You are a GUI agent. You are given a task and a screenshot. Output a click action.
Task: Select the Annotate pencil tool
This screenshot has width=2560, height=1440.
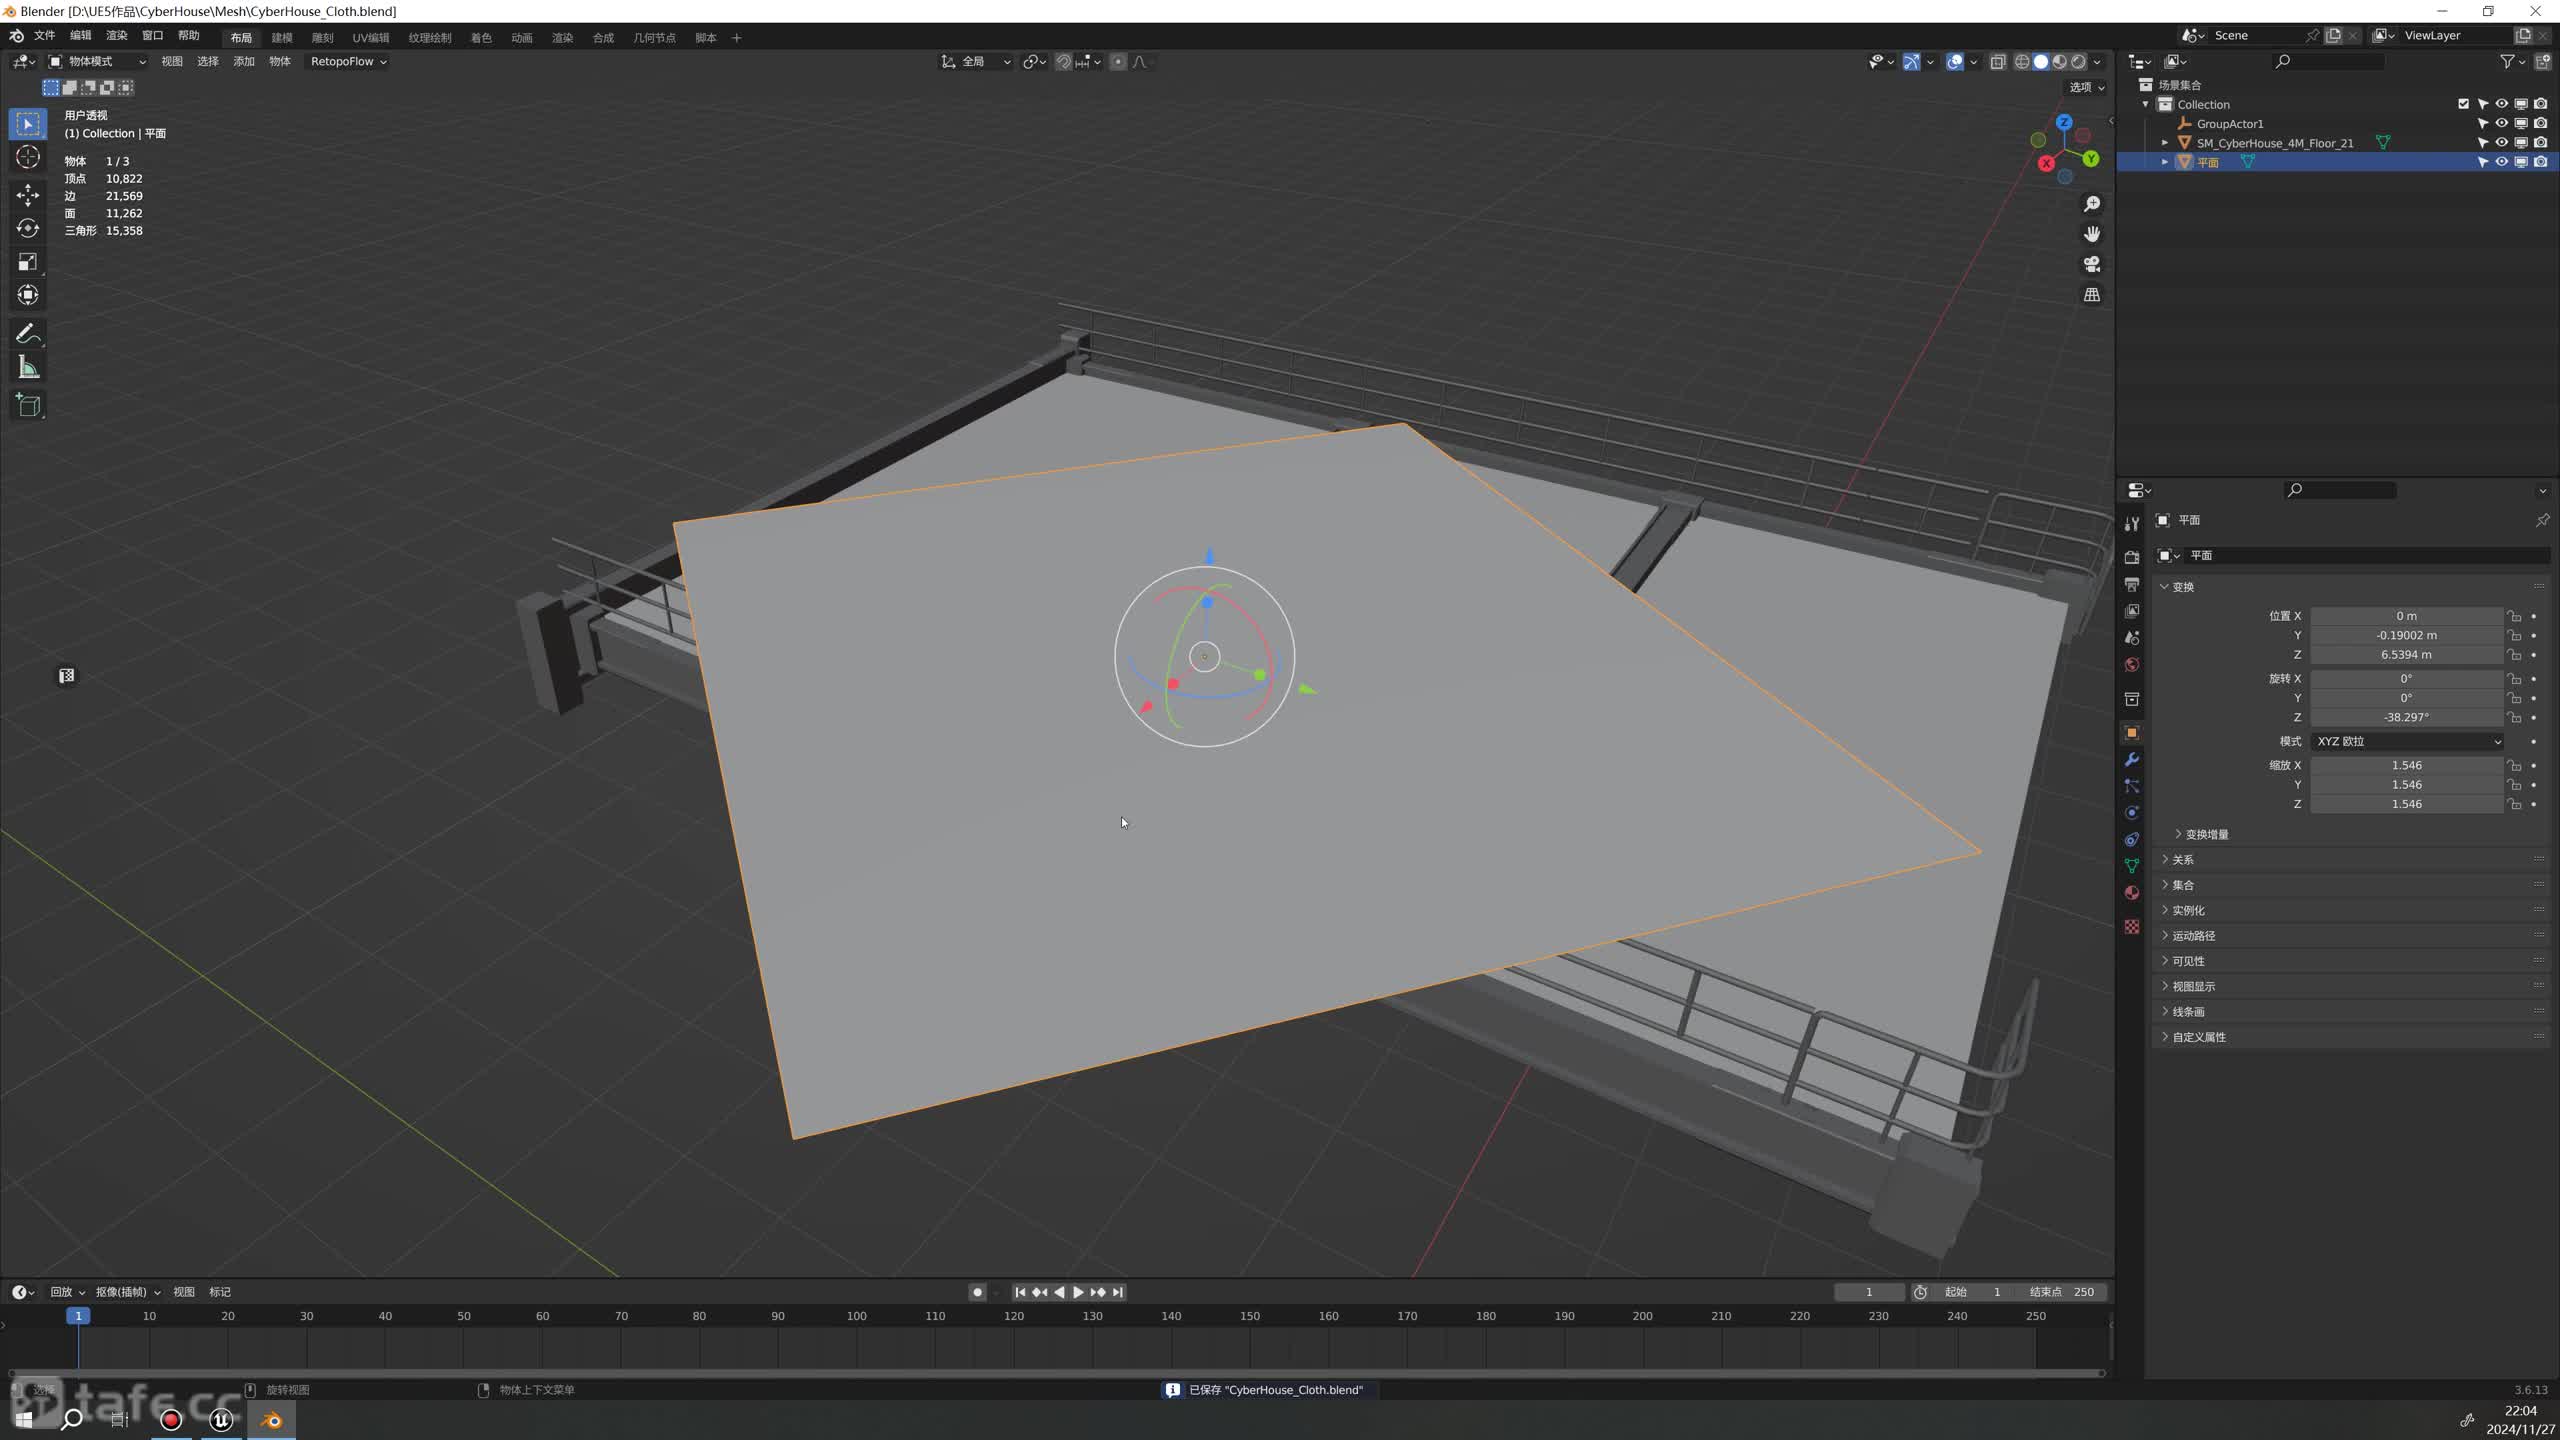[x=28, y=333]
